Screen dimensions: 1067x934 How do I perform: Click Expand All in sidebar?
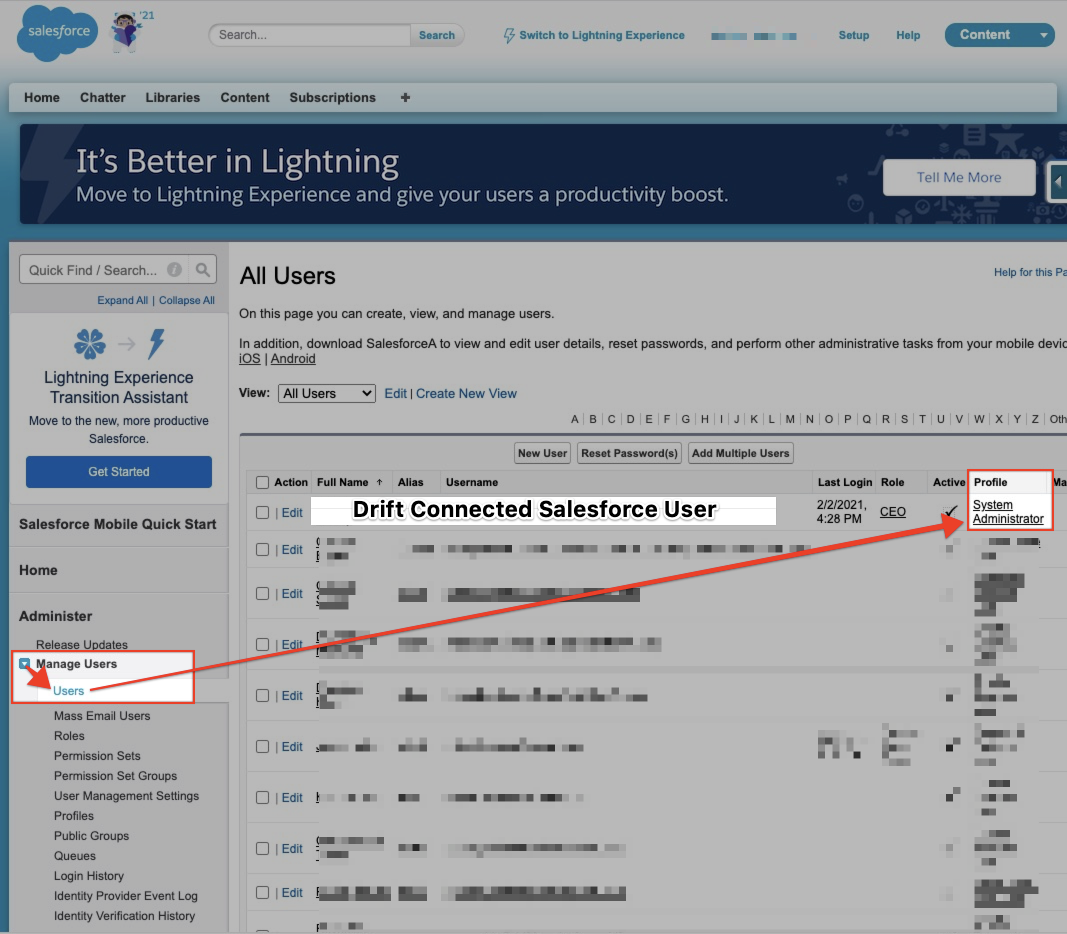122,300
